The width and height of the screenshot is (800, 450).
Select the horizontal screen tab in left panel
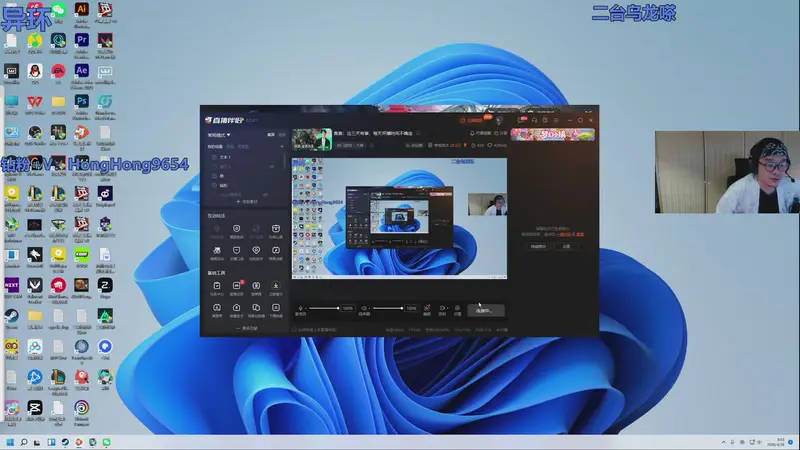coord(270,134)
